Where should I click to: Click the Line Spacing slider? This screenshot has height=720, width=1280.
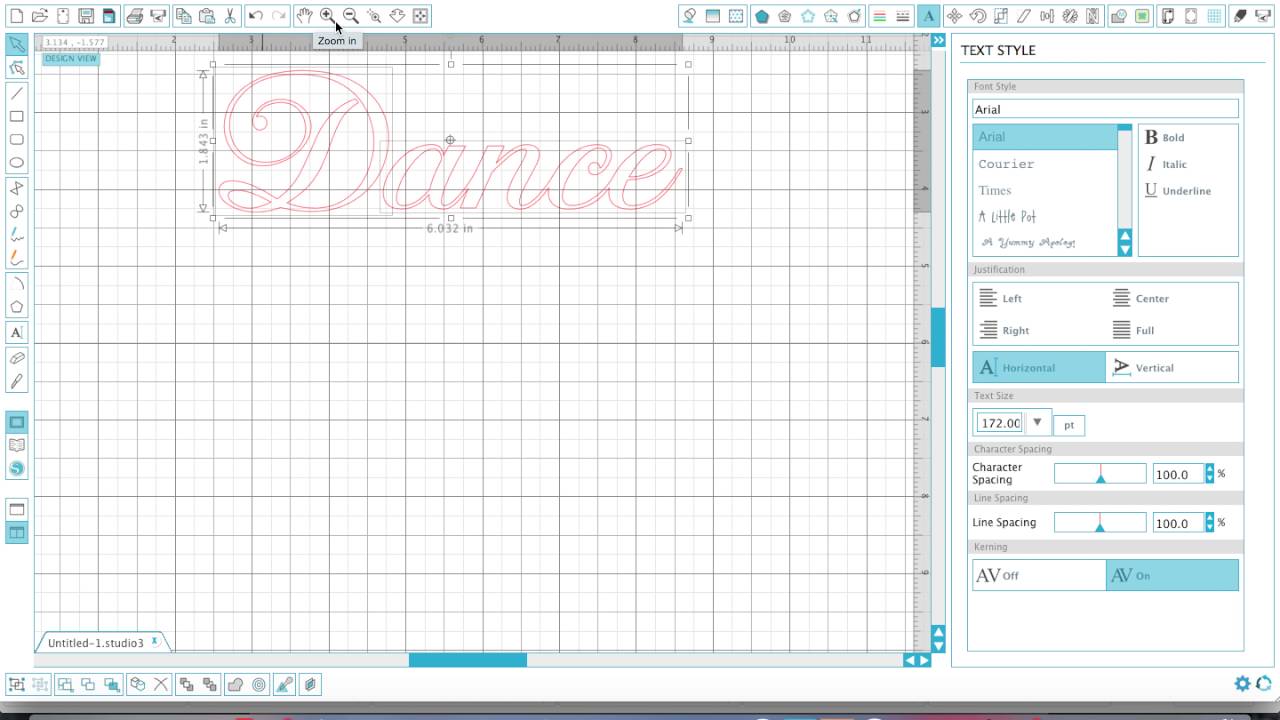click(1100, 523)
